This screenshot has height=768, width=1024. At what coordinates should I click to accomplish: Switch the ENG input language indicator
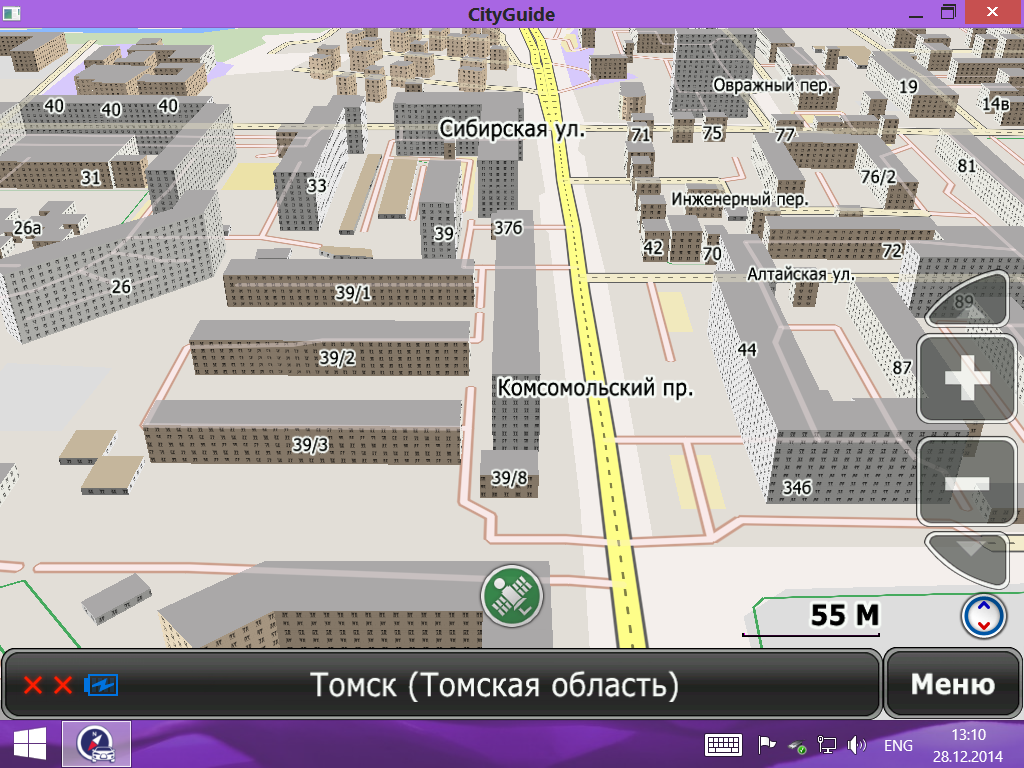point(898,745)
